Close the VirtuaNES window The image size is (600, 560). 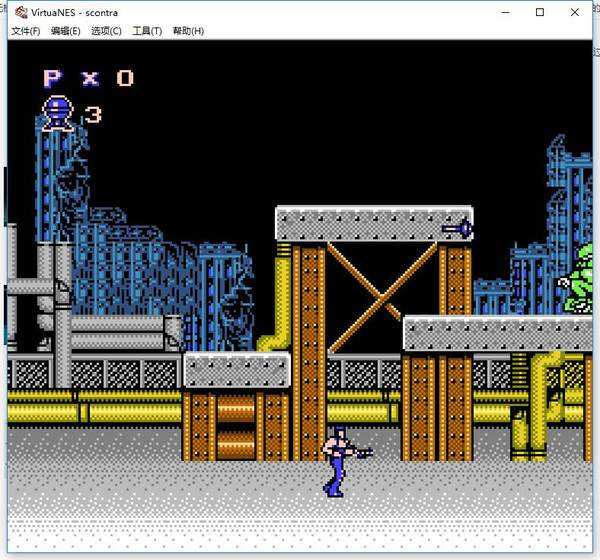pyautogui.click(x=574, y=12)
